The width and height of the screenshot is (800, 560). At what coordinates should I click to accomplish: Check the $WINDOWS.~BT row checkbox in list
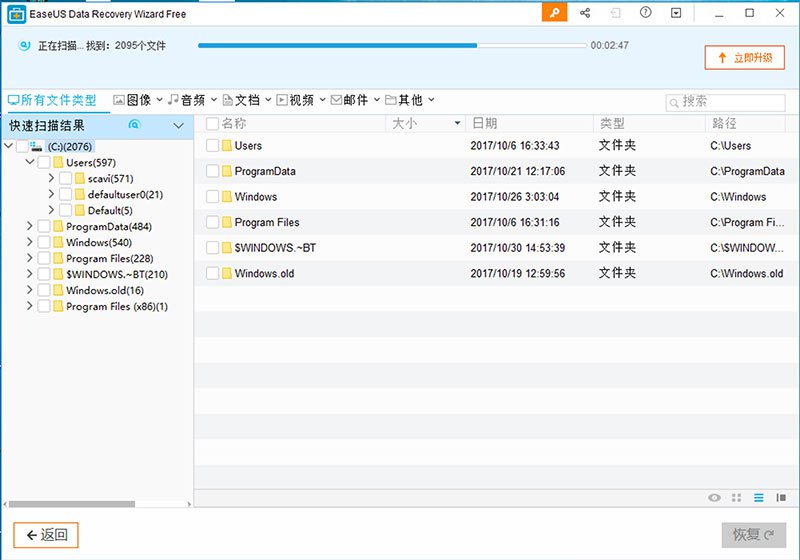212,247
